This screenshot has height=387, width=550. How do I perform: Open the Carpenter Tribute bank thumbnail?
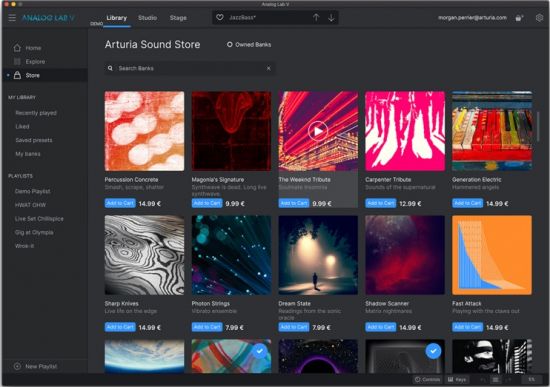click(405, 131)
